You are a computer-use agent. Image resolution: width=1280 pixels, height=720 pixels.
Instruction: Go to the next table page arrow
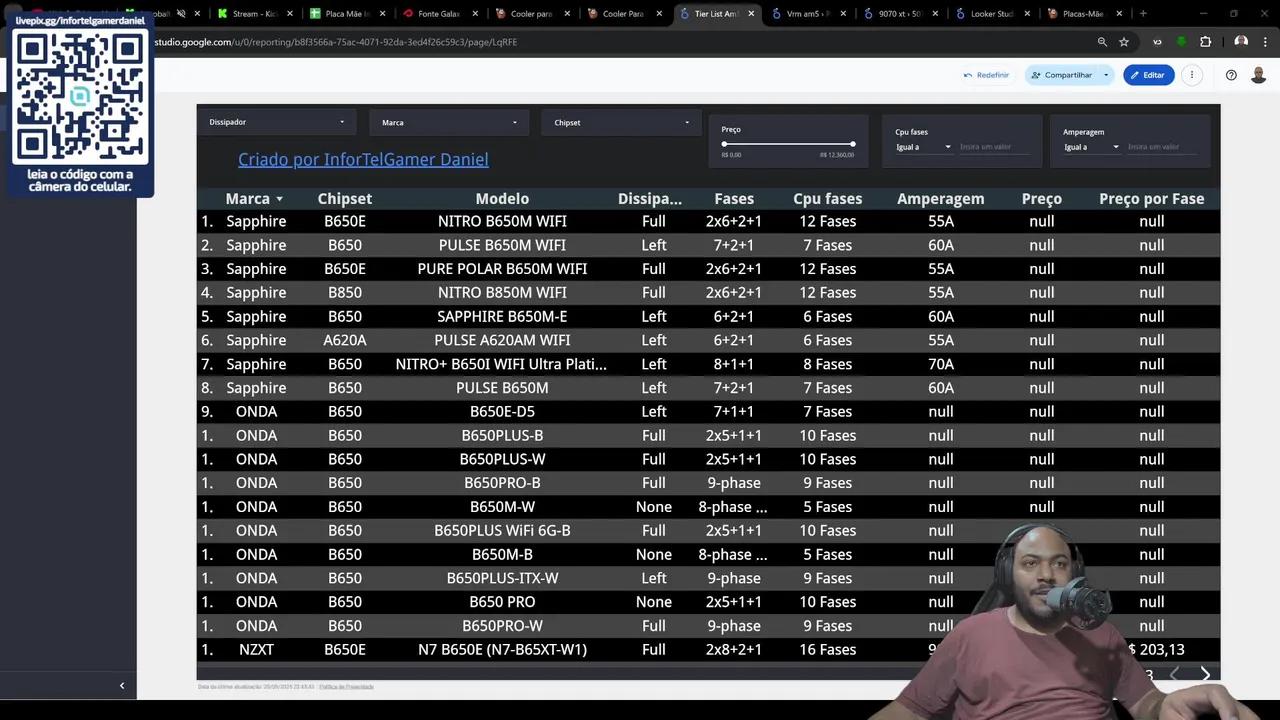click(1205, 675)
